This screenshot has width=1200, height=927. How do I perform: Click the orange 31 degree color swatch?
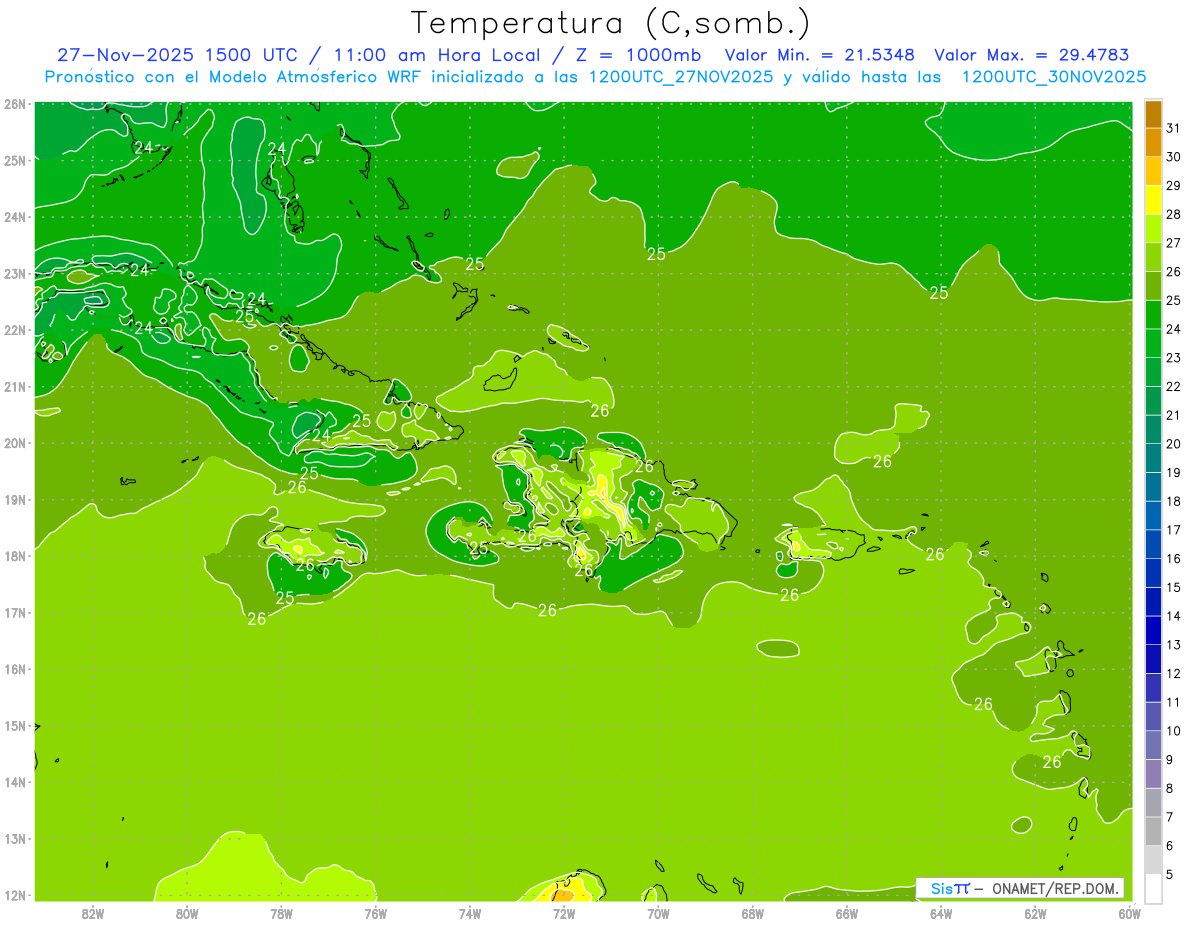(1153, 115)
